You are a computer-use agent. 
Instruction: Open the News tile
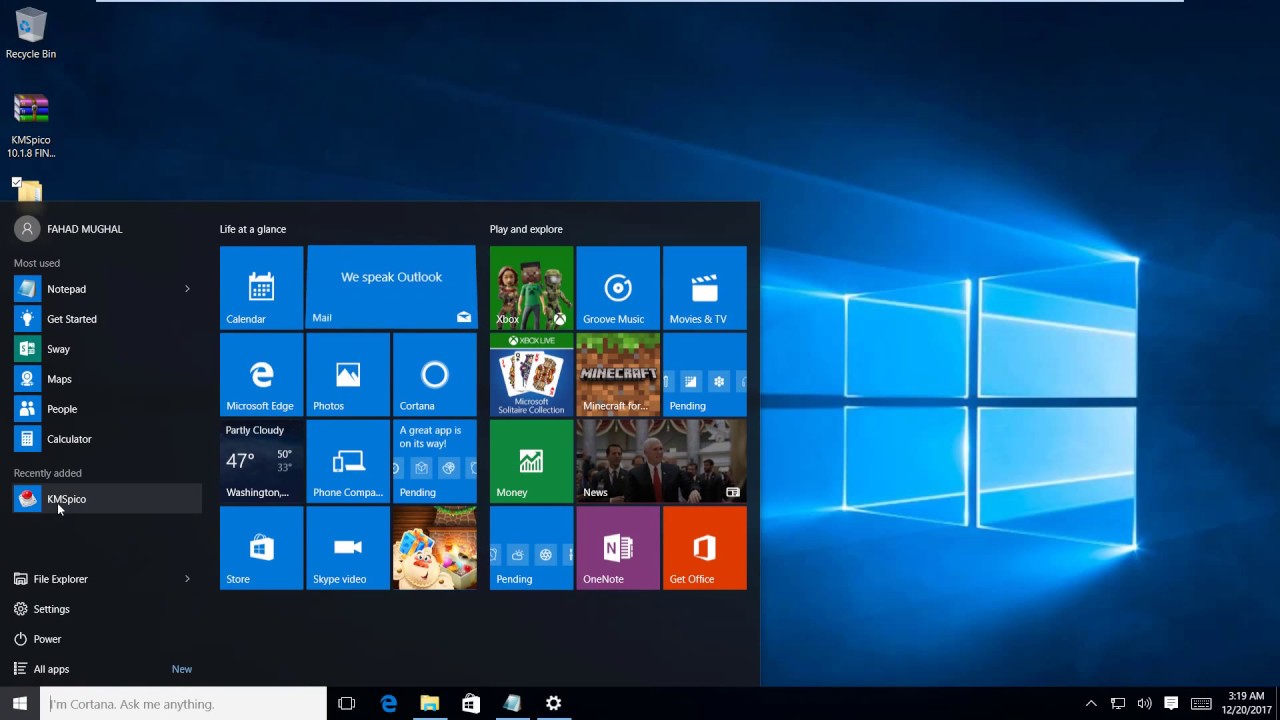[x=662, y=461]
